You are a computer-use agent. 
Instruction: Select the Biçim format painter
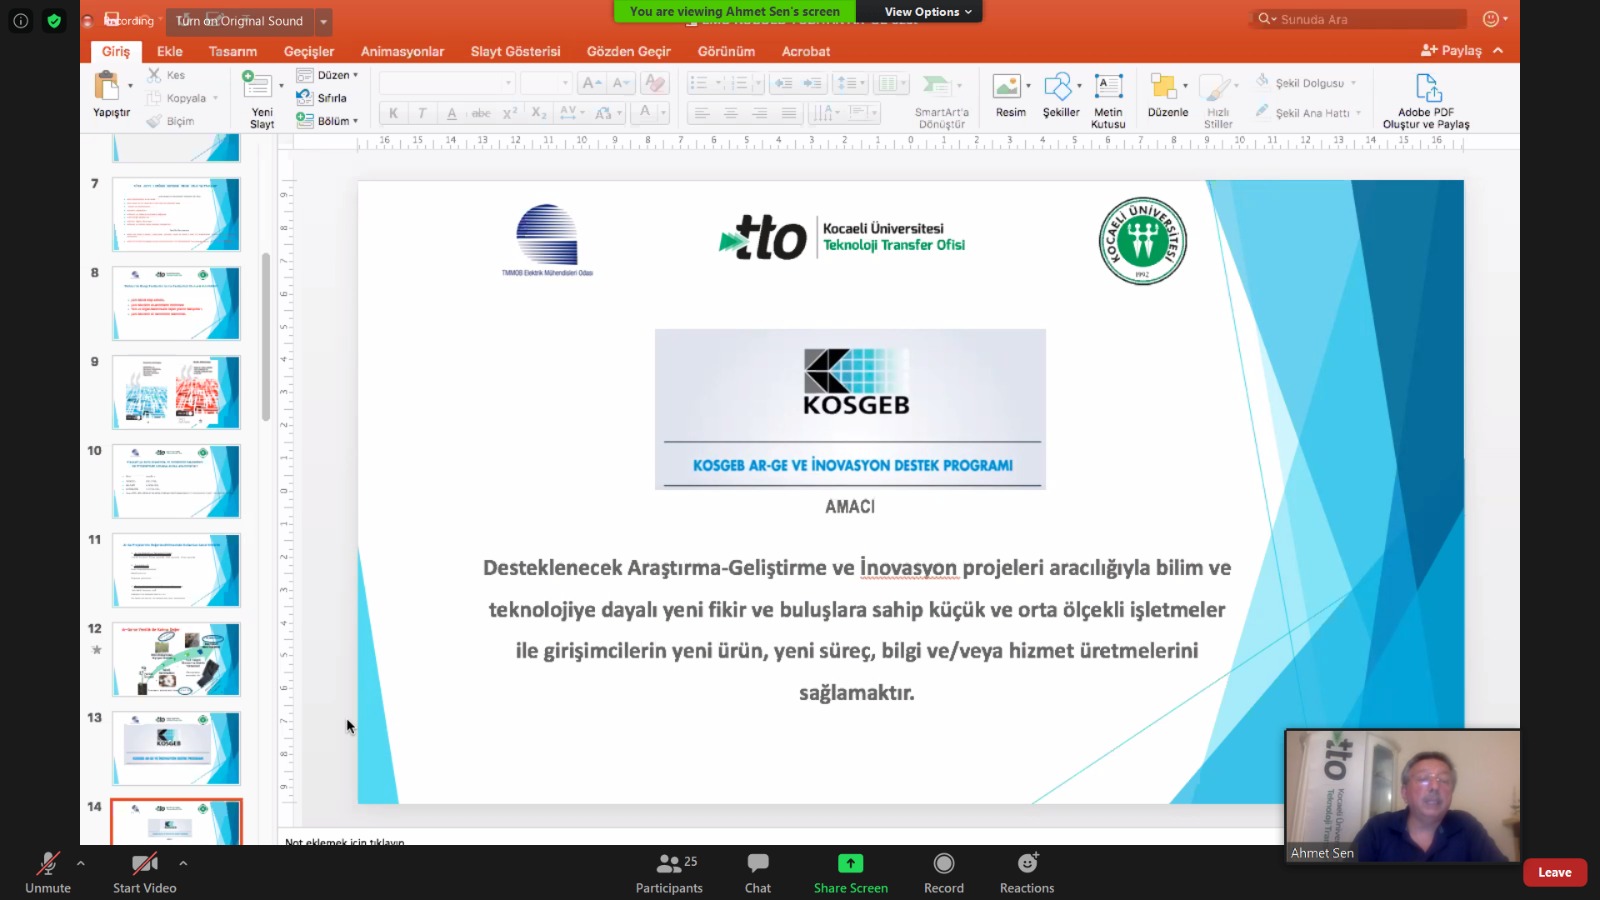tap(170, 121)
